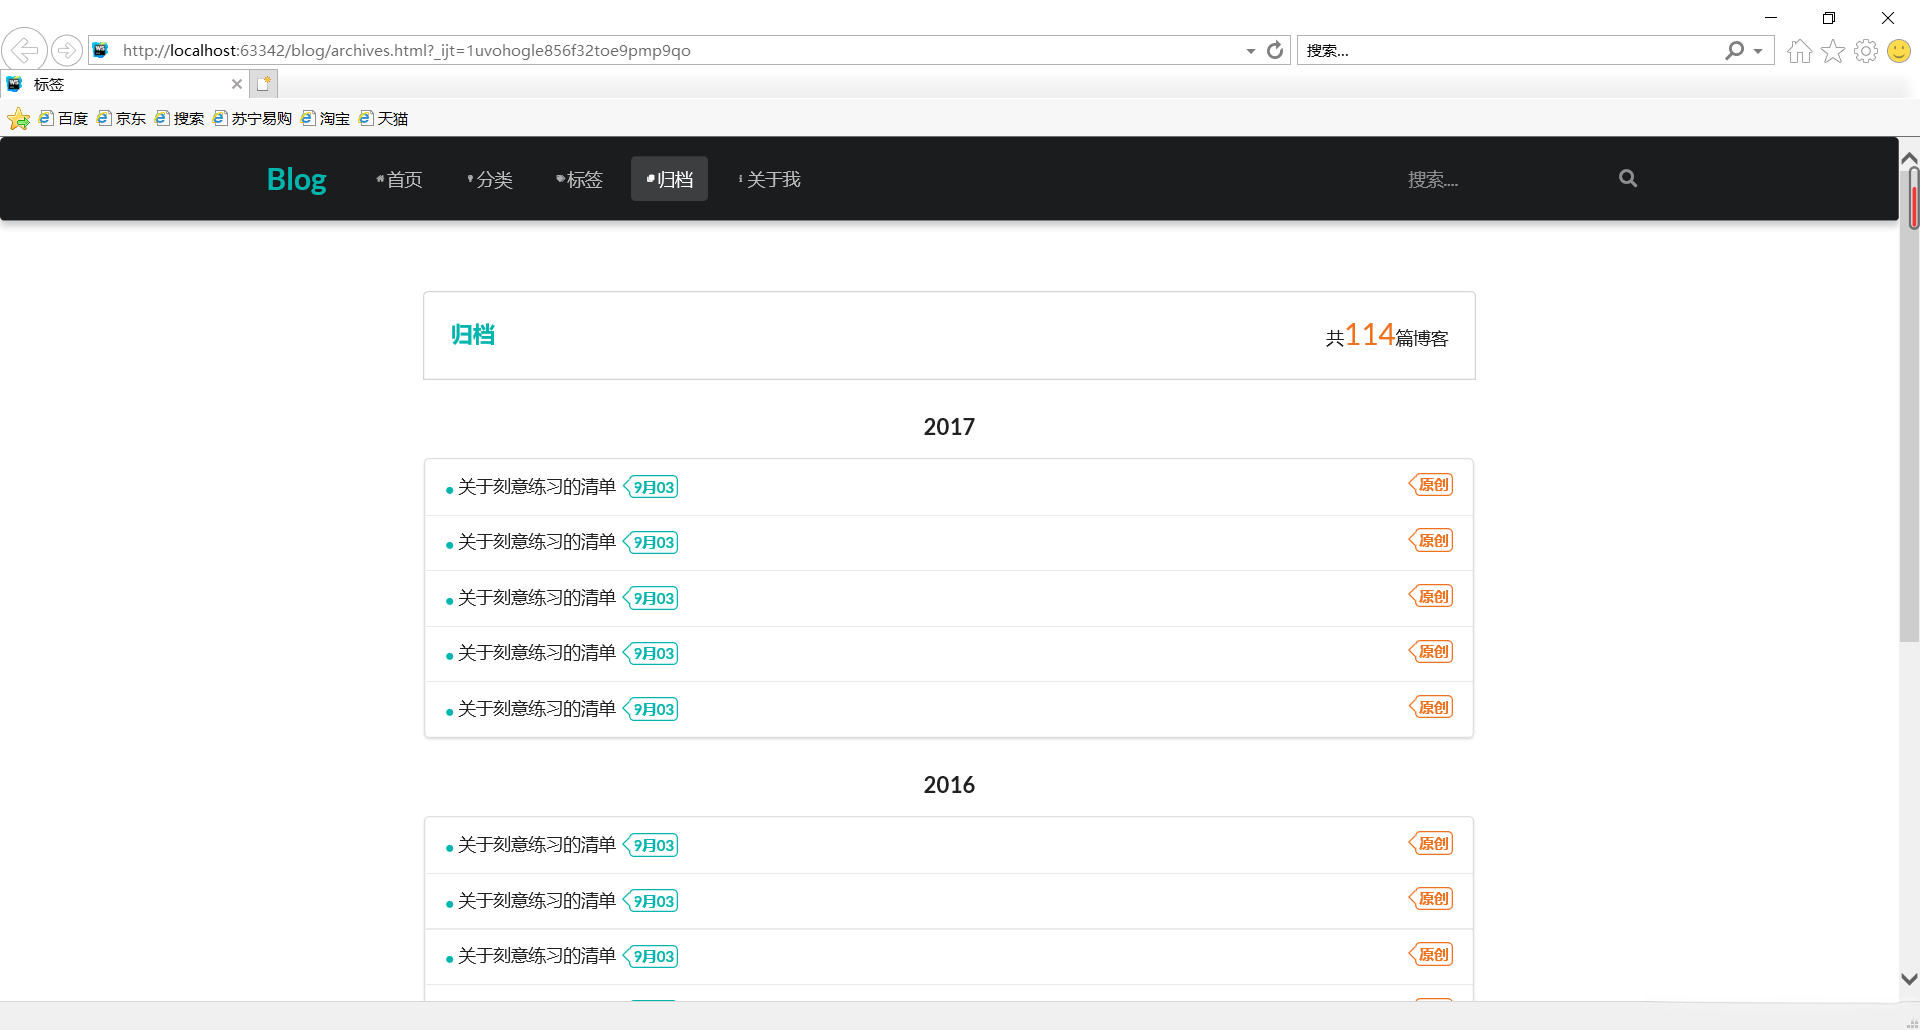Open the 百度 favorites bookmark
The width and height of the screenshot is (1920, 1030).
point(63,119)
